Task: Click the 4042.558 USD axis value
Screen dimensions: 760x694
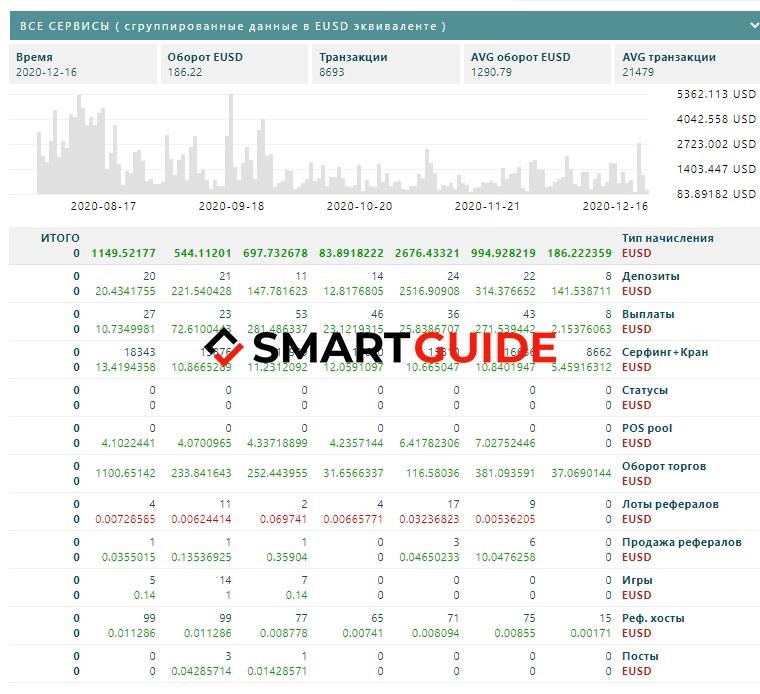Action: point(716,119)
